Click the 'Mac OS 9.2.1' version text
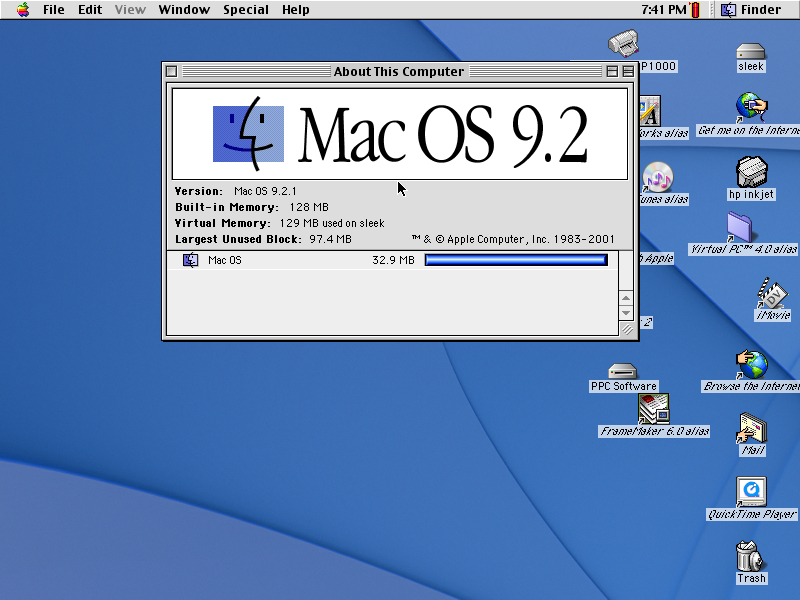Viewport: 800px width, 600px height. 265,191
